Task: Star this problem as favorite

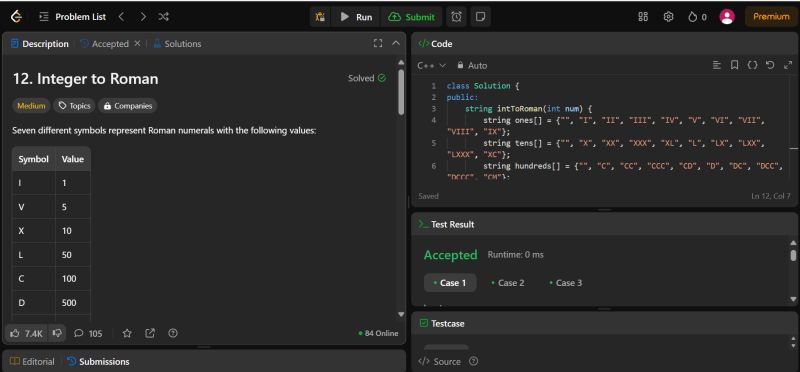Action: coord(127,333)
